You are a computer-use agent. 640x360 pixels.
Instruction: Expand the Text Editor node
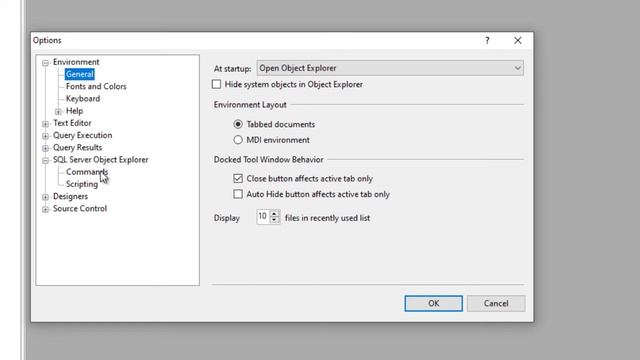tap(45, 124)
